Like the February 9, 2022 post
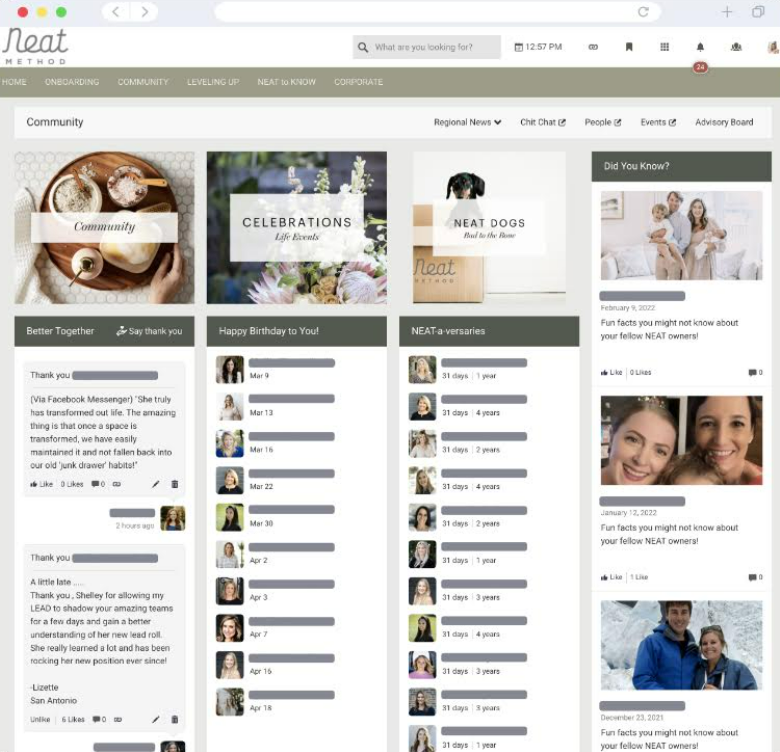Screen dimensions: 780x752 pos(611,372)
